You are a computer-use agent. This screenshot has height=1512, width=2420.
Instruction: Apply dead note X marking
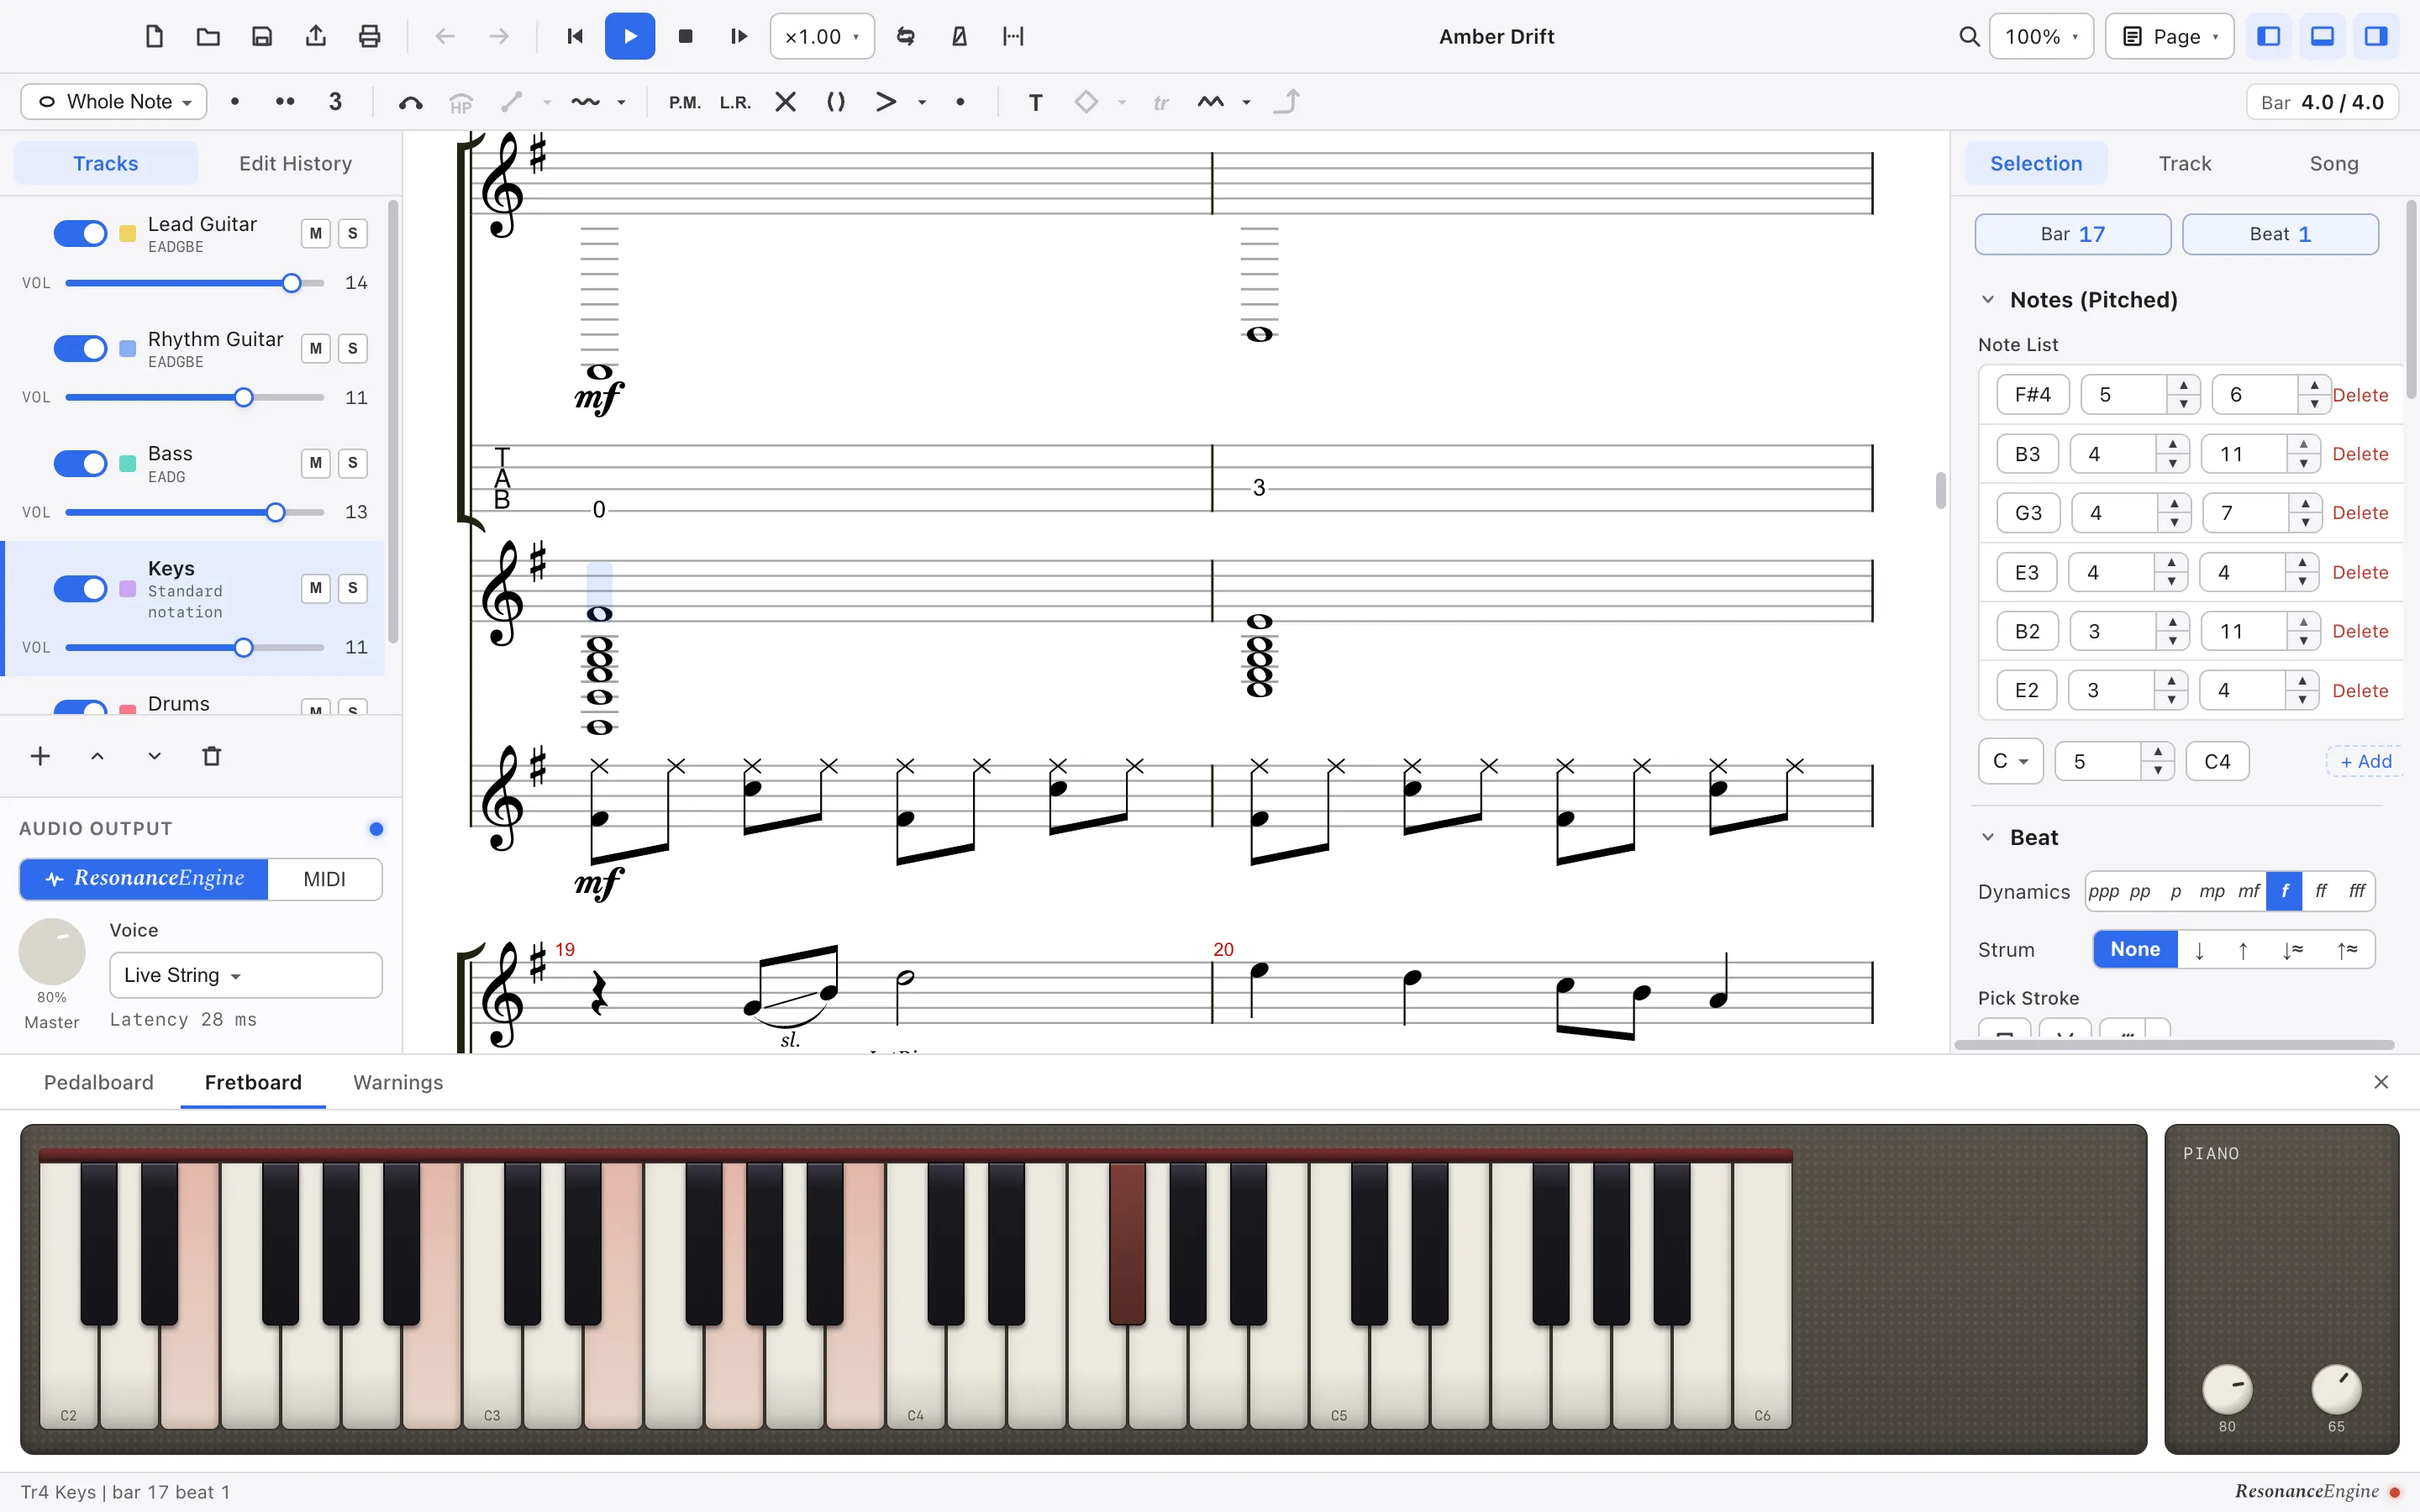[786, 102]
